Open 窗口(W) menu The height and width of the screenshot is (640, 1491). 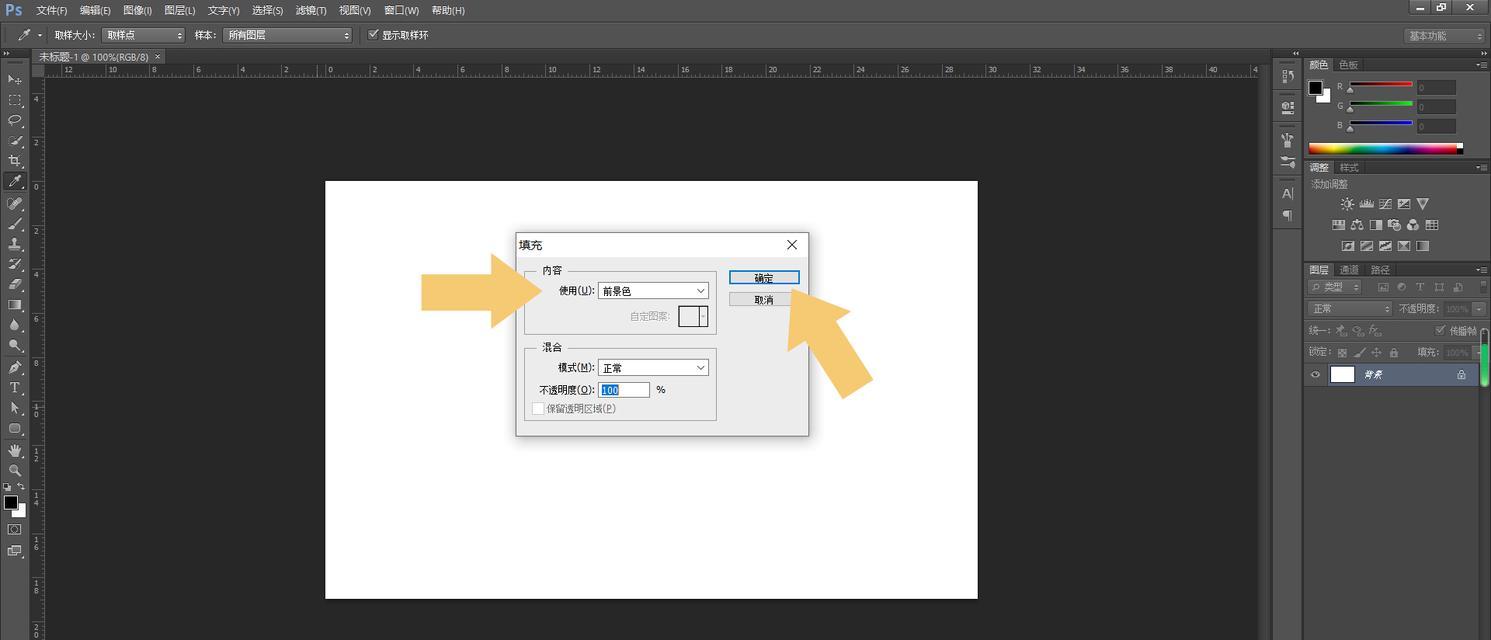pyautogui.click(x=401, y=10)
